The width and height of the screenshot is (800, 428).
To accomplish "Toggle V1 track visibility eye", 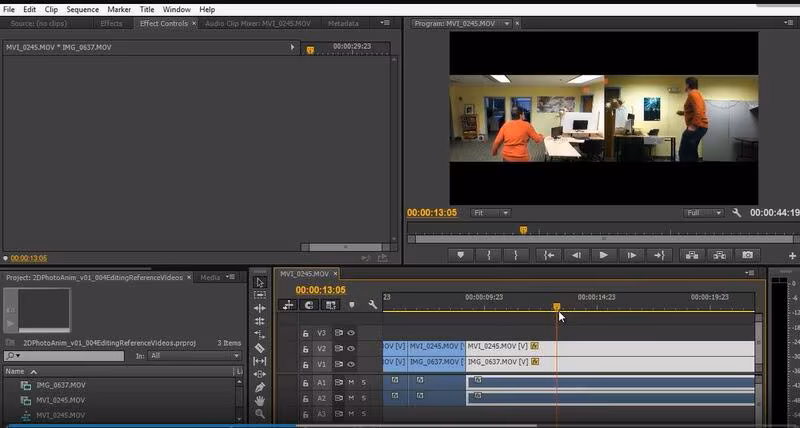I will pos(351,364).
